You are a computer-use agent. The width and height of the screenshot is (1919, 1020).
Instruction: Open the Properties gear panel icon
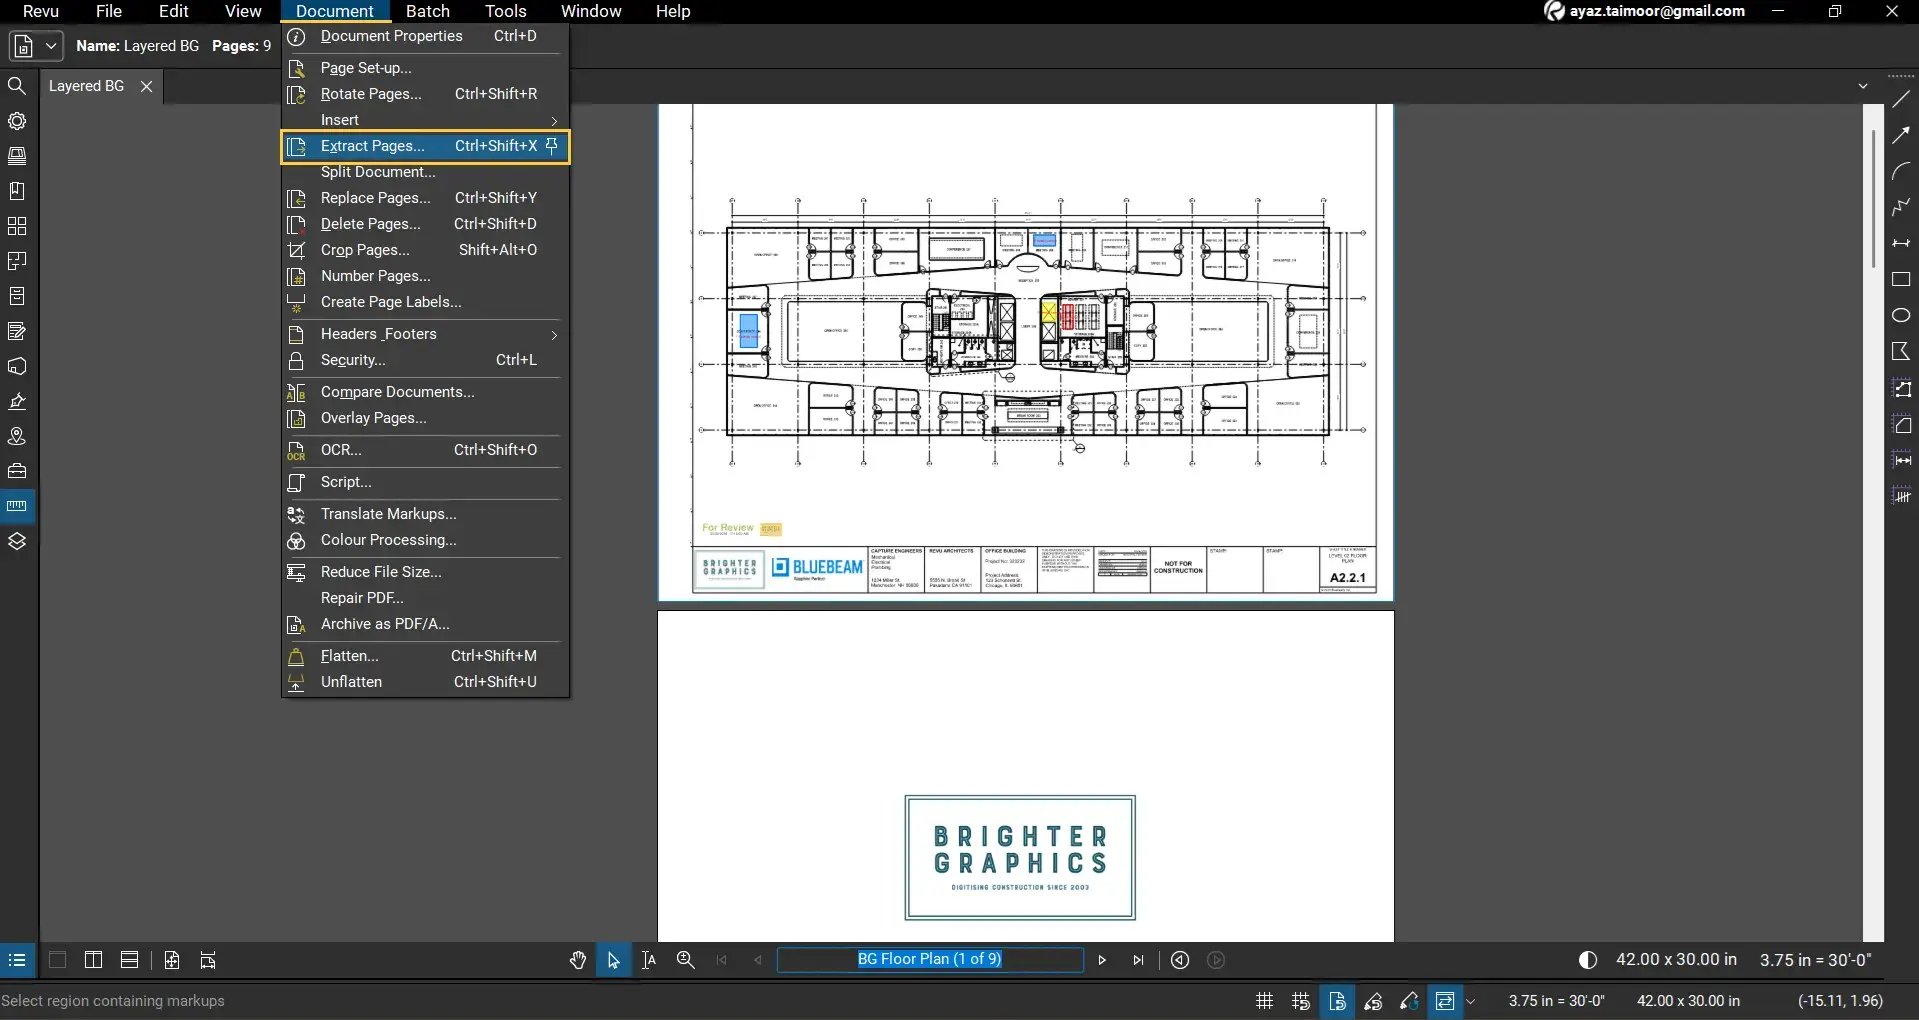[x=17, y=121]
